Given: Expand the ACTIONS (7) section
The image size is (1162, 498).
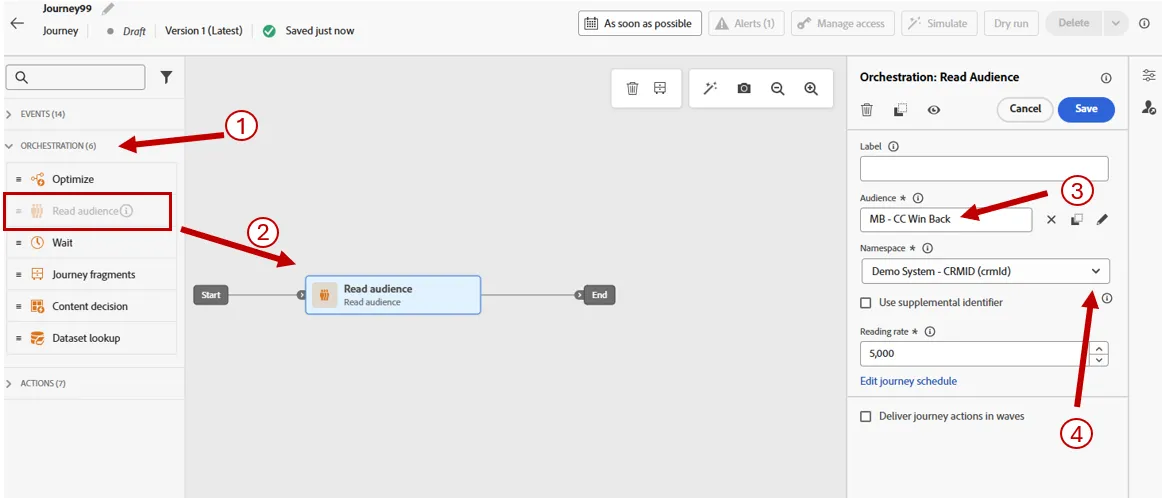Looking at the screenshot, I should 35,383.
